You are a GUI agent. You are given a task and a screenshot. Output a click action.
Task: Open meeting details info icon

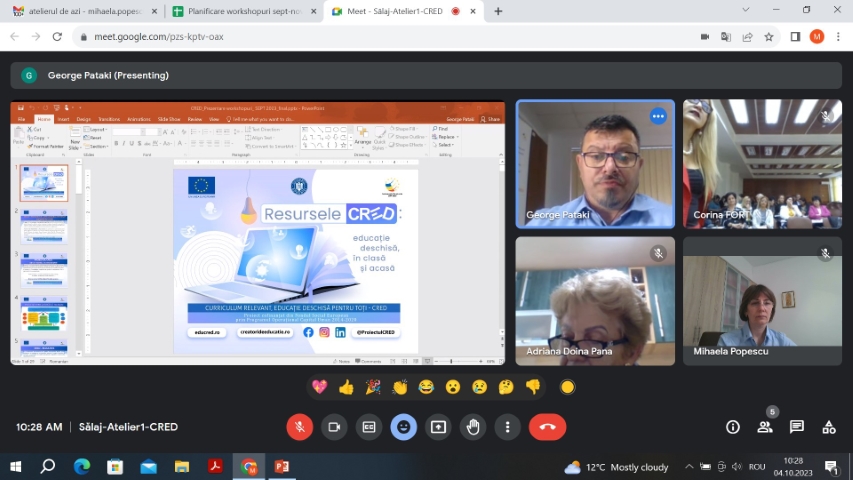[x=733, y=427]
